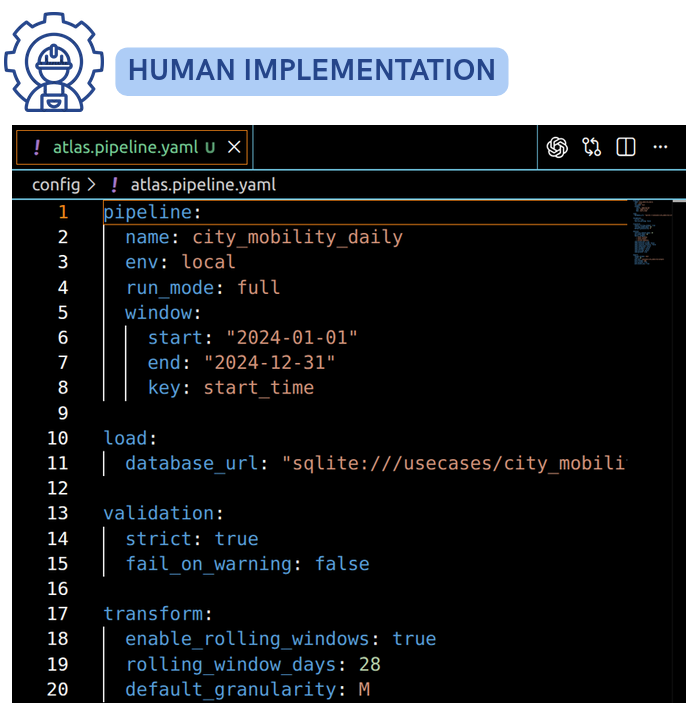The image size is (699, 718).
Task: Click line number 10 in the gutter
Action: 58,438
